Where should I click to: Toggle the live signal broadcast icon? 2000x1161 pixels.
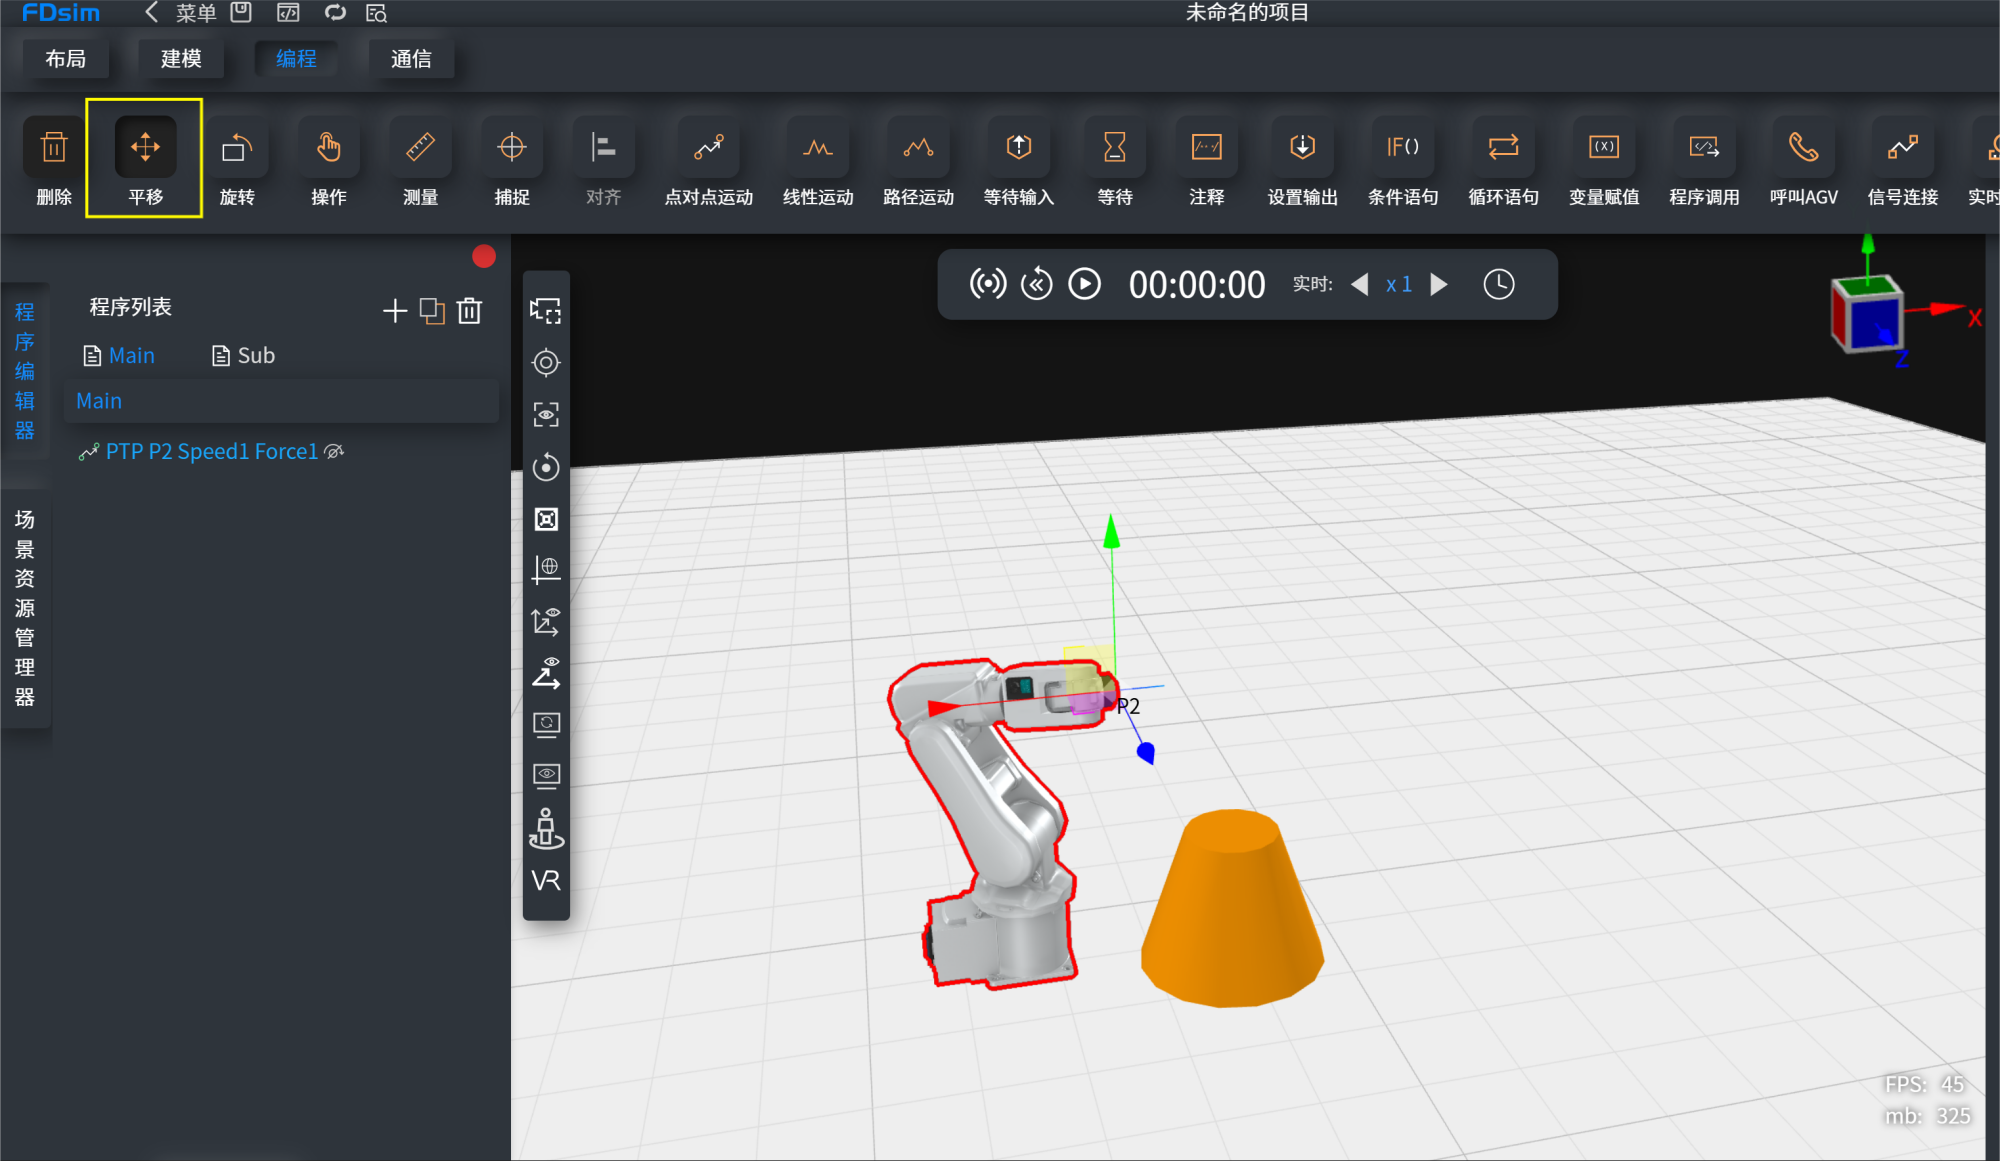[x=987, y=284]
